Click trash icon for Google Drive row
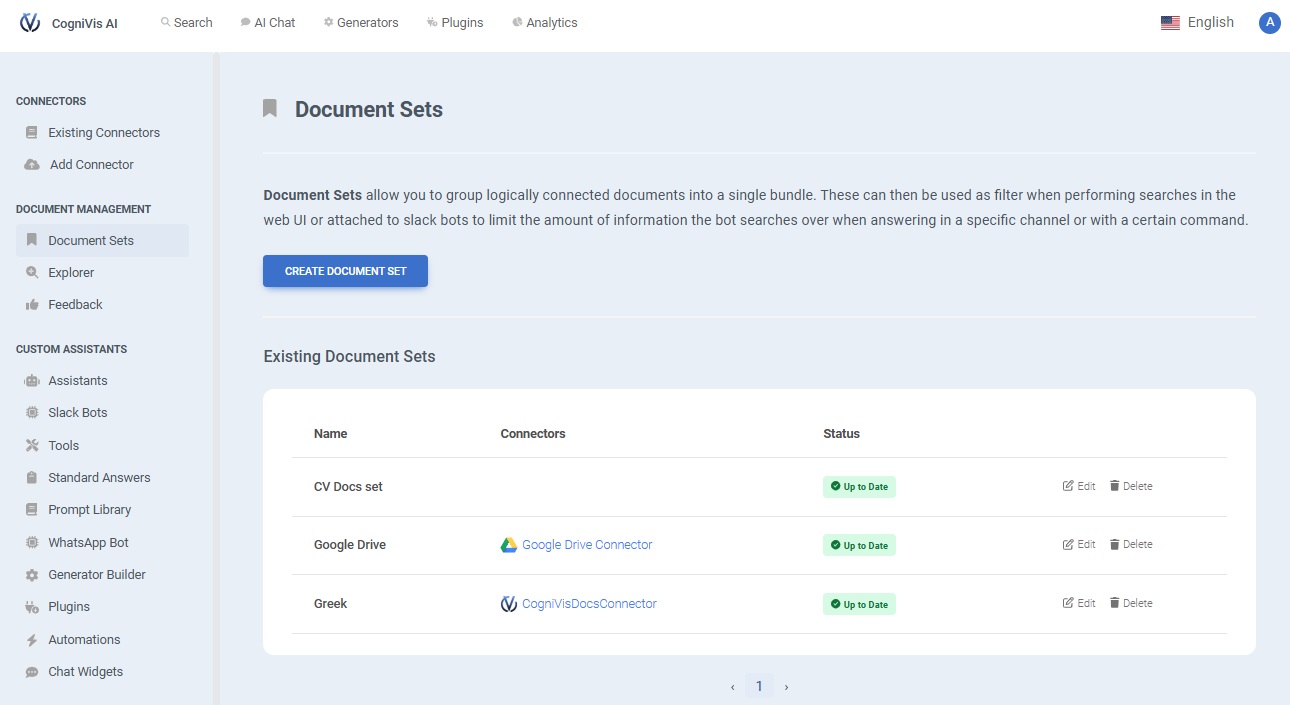This screenshot has height=705, width=1290. click(1115, 544)
